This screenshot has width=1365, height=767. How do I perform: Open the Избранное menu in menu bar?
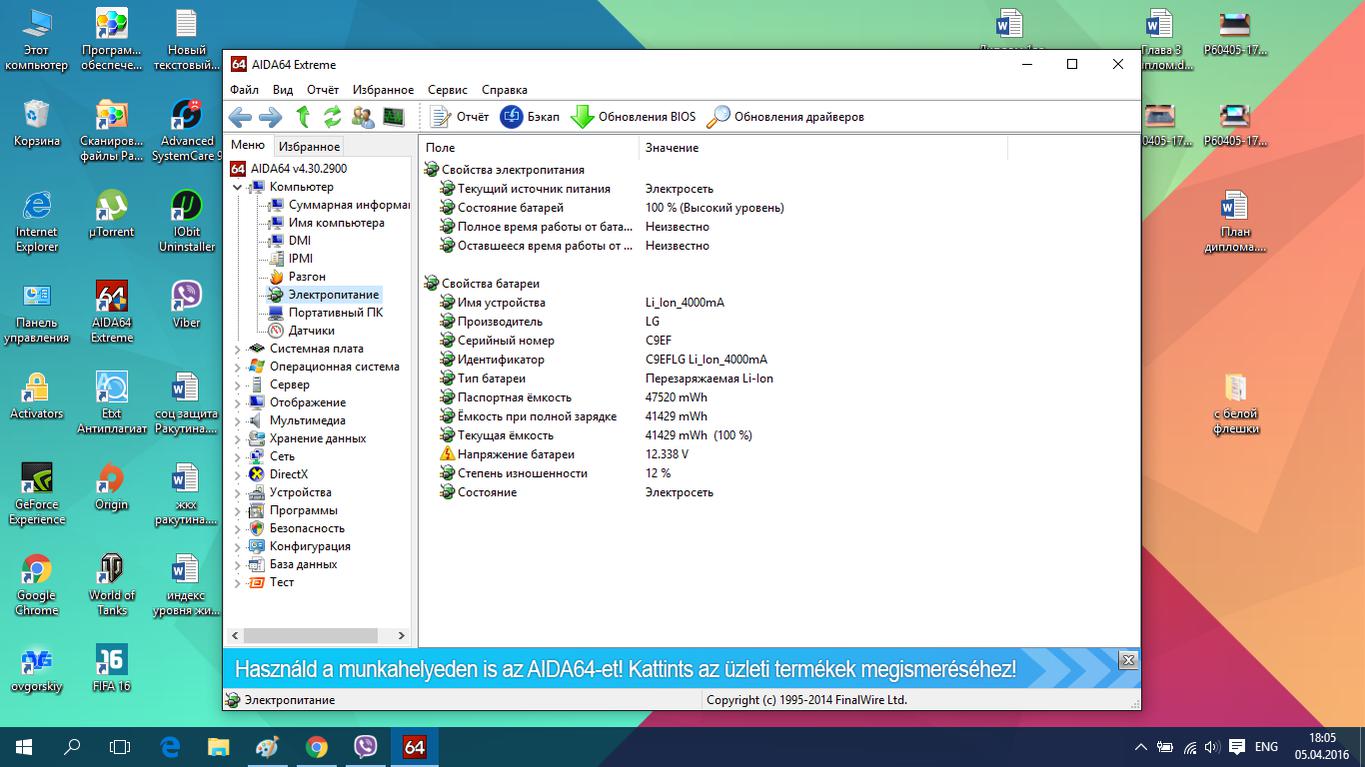coord(383,90)
